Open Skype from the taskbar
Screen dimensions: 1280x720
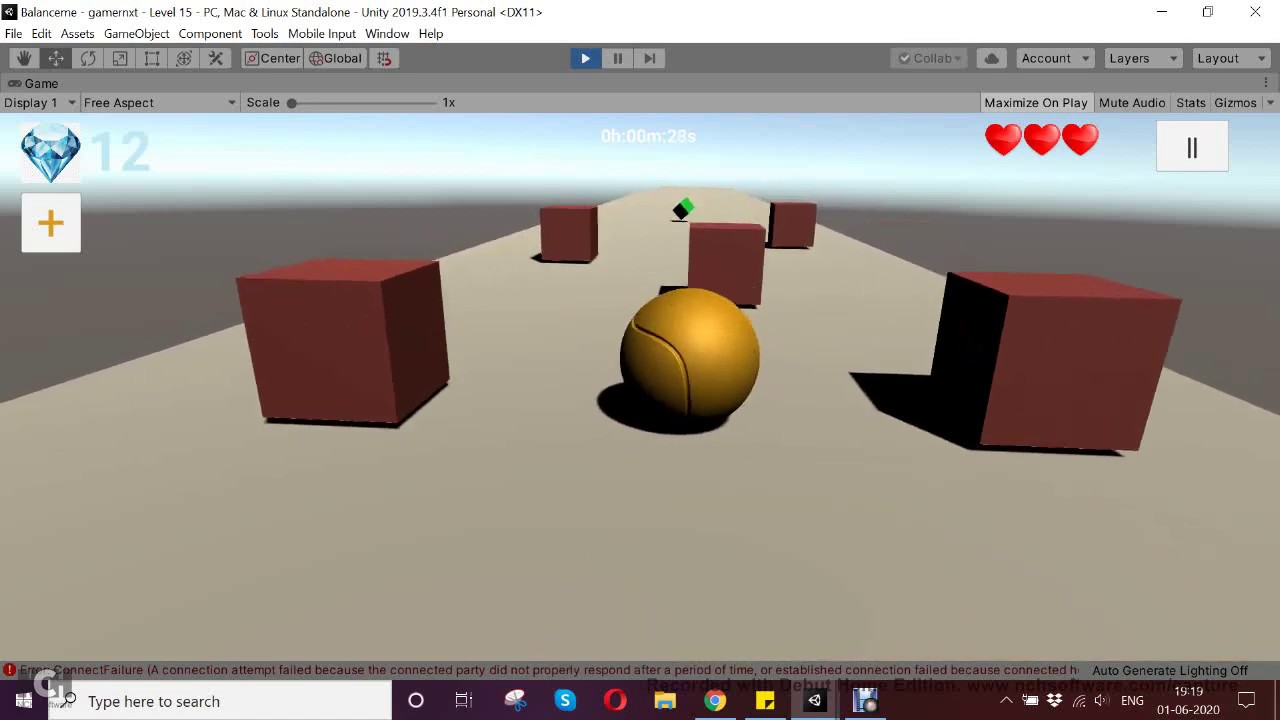[x=565, y=701]
